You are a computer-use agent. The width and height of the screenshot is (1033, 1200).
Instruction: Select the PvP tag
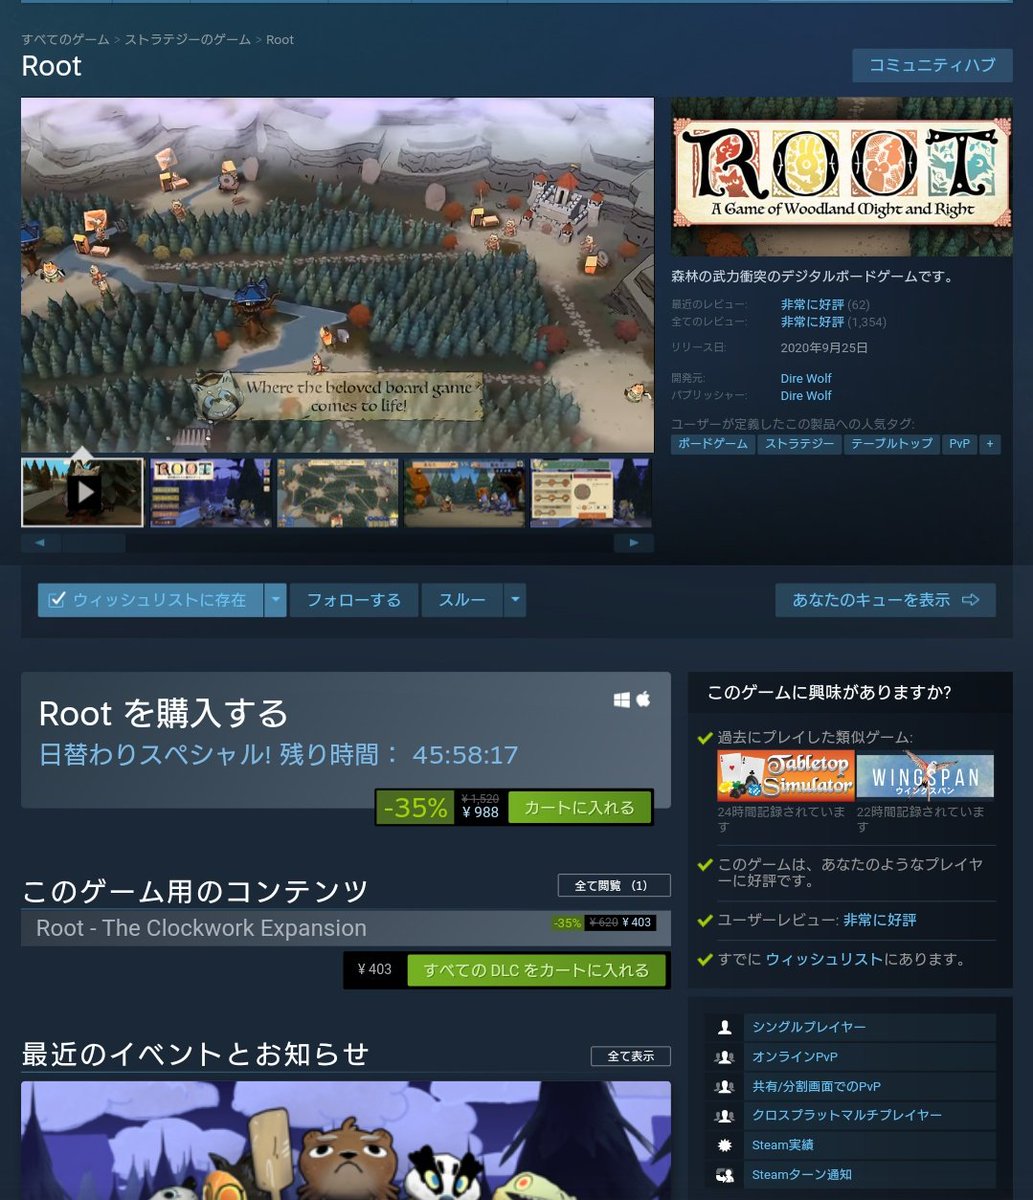point(960,444)
